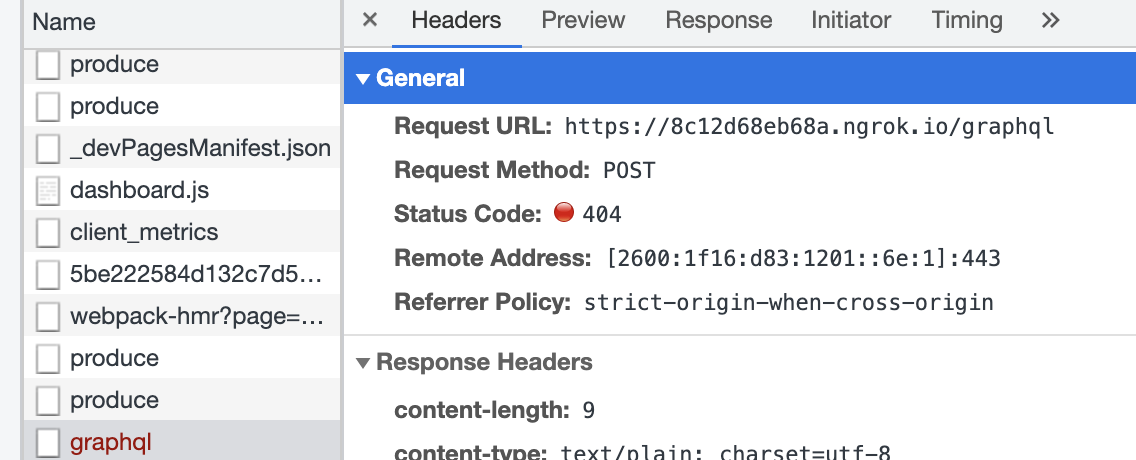Click the Request URL value
Viewport: 1136px width, 460px height.
click(x=809, y=127)
